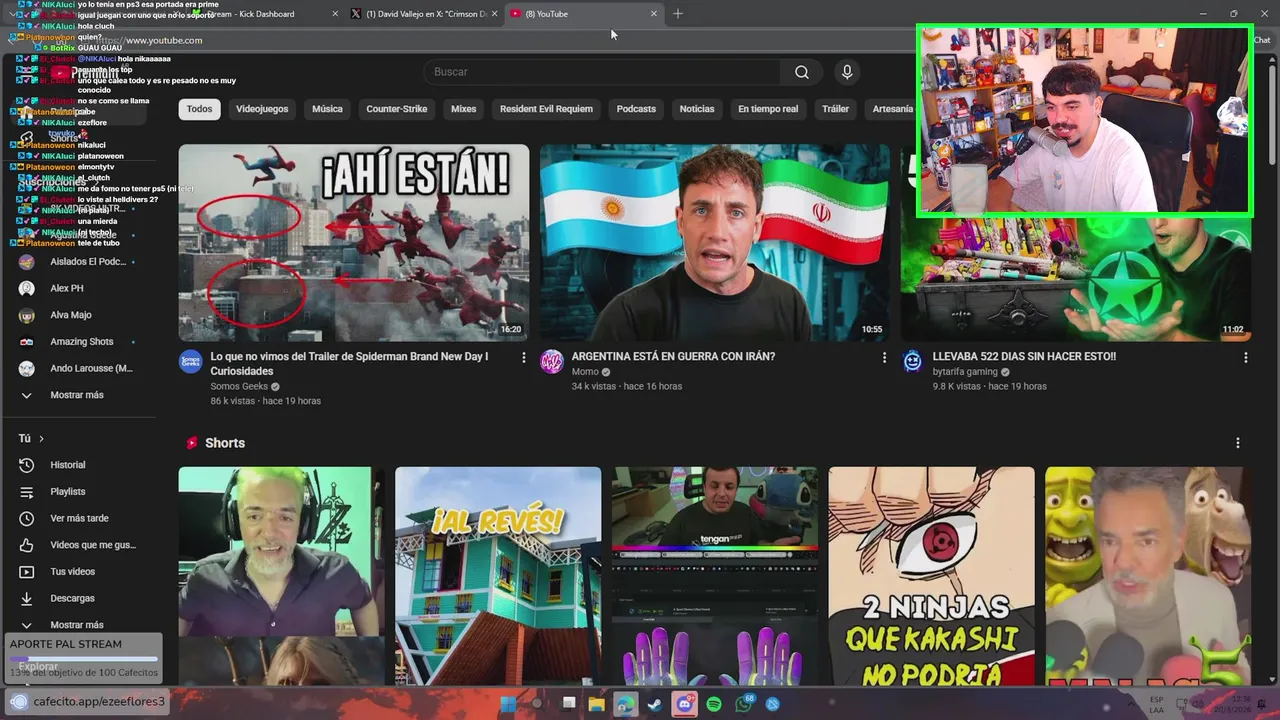Open WhatsApp from the taskbar

(x=744, y=704)
